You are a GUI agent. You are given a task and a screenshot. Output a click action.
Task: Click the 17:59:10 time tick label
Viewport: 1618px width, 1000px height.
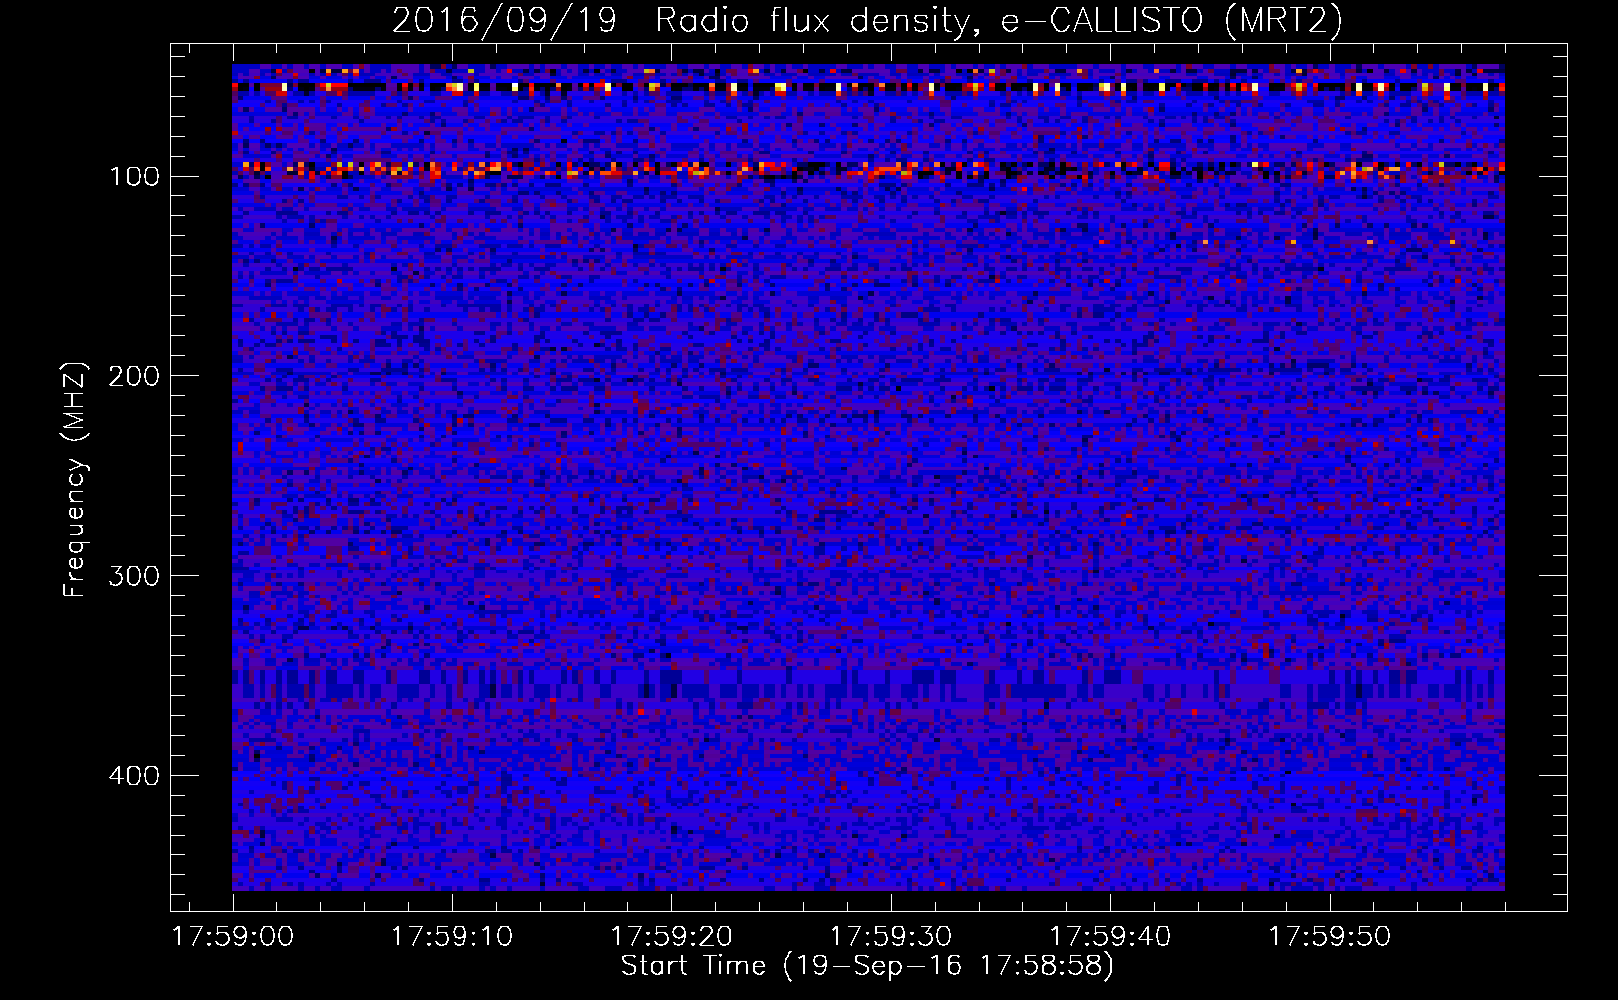click(x=452, y=937)
